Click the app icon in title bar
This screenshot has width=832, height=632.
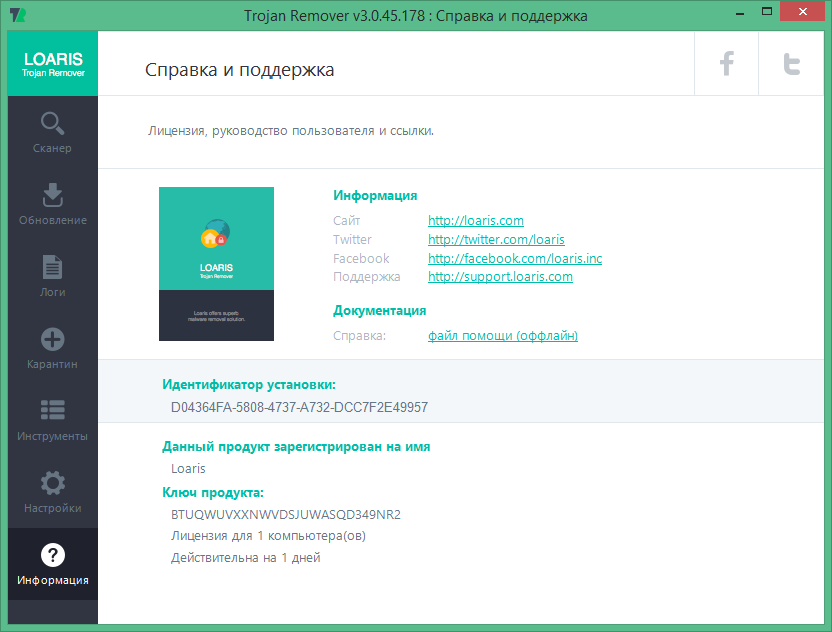(18, 15)
